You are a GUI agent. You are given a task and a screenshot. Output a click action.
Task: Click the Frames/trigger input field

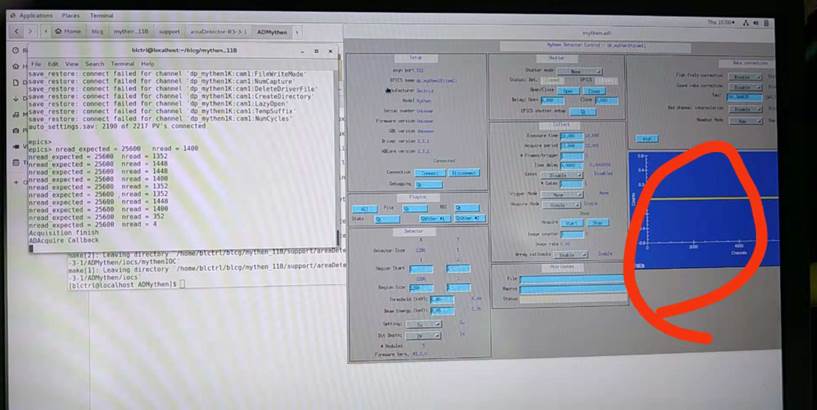point(572,156)
